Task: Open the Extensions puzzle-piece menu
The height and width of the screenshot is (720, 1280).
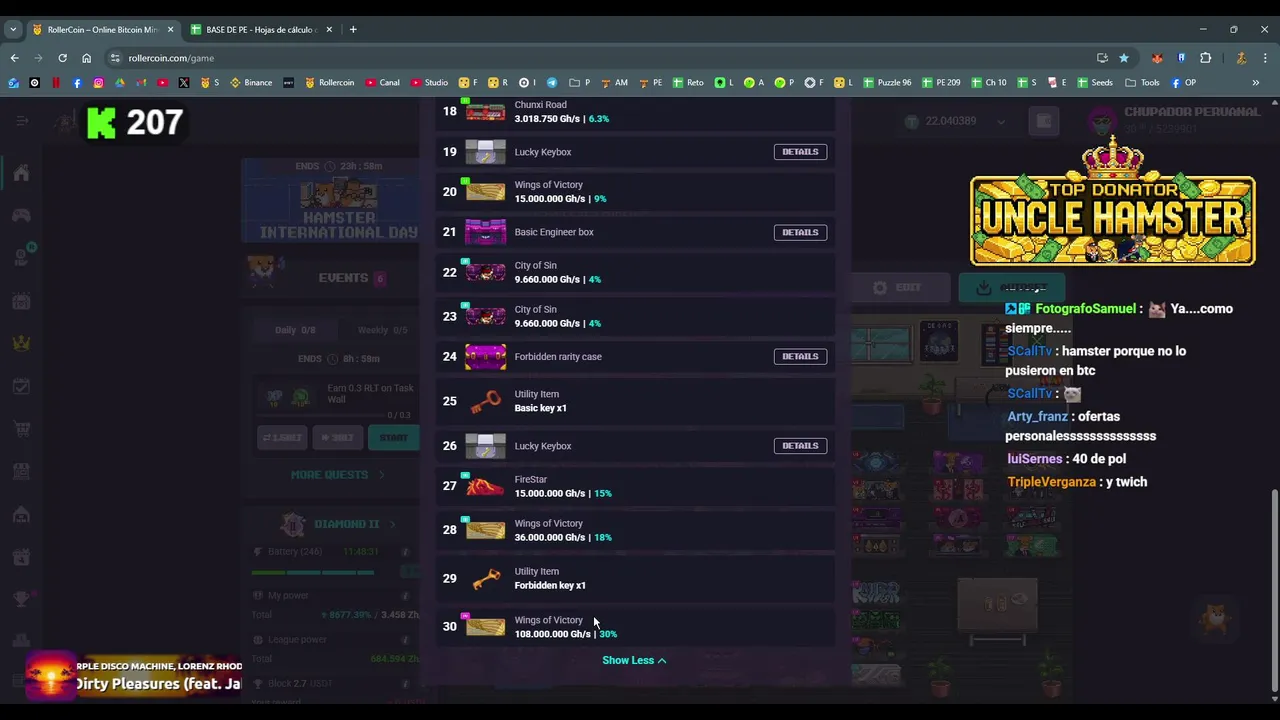Action: click(1205, 58)
